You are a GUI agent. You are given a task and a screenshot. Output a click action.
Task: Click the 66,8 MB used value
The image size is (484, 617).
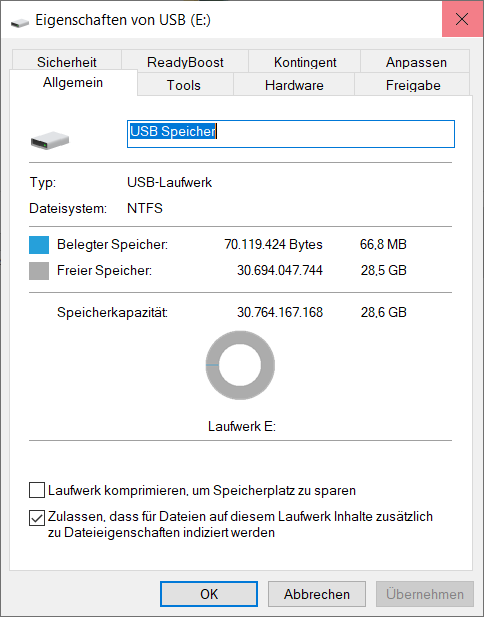click(383, 244)
